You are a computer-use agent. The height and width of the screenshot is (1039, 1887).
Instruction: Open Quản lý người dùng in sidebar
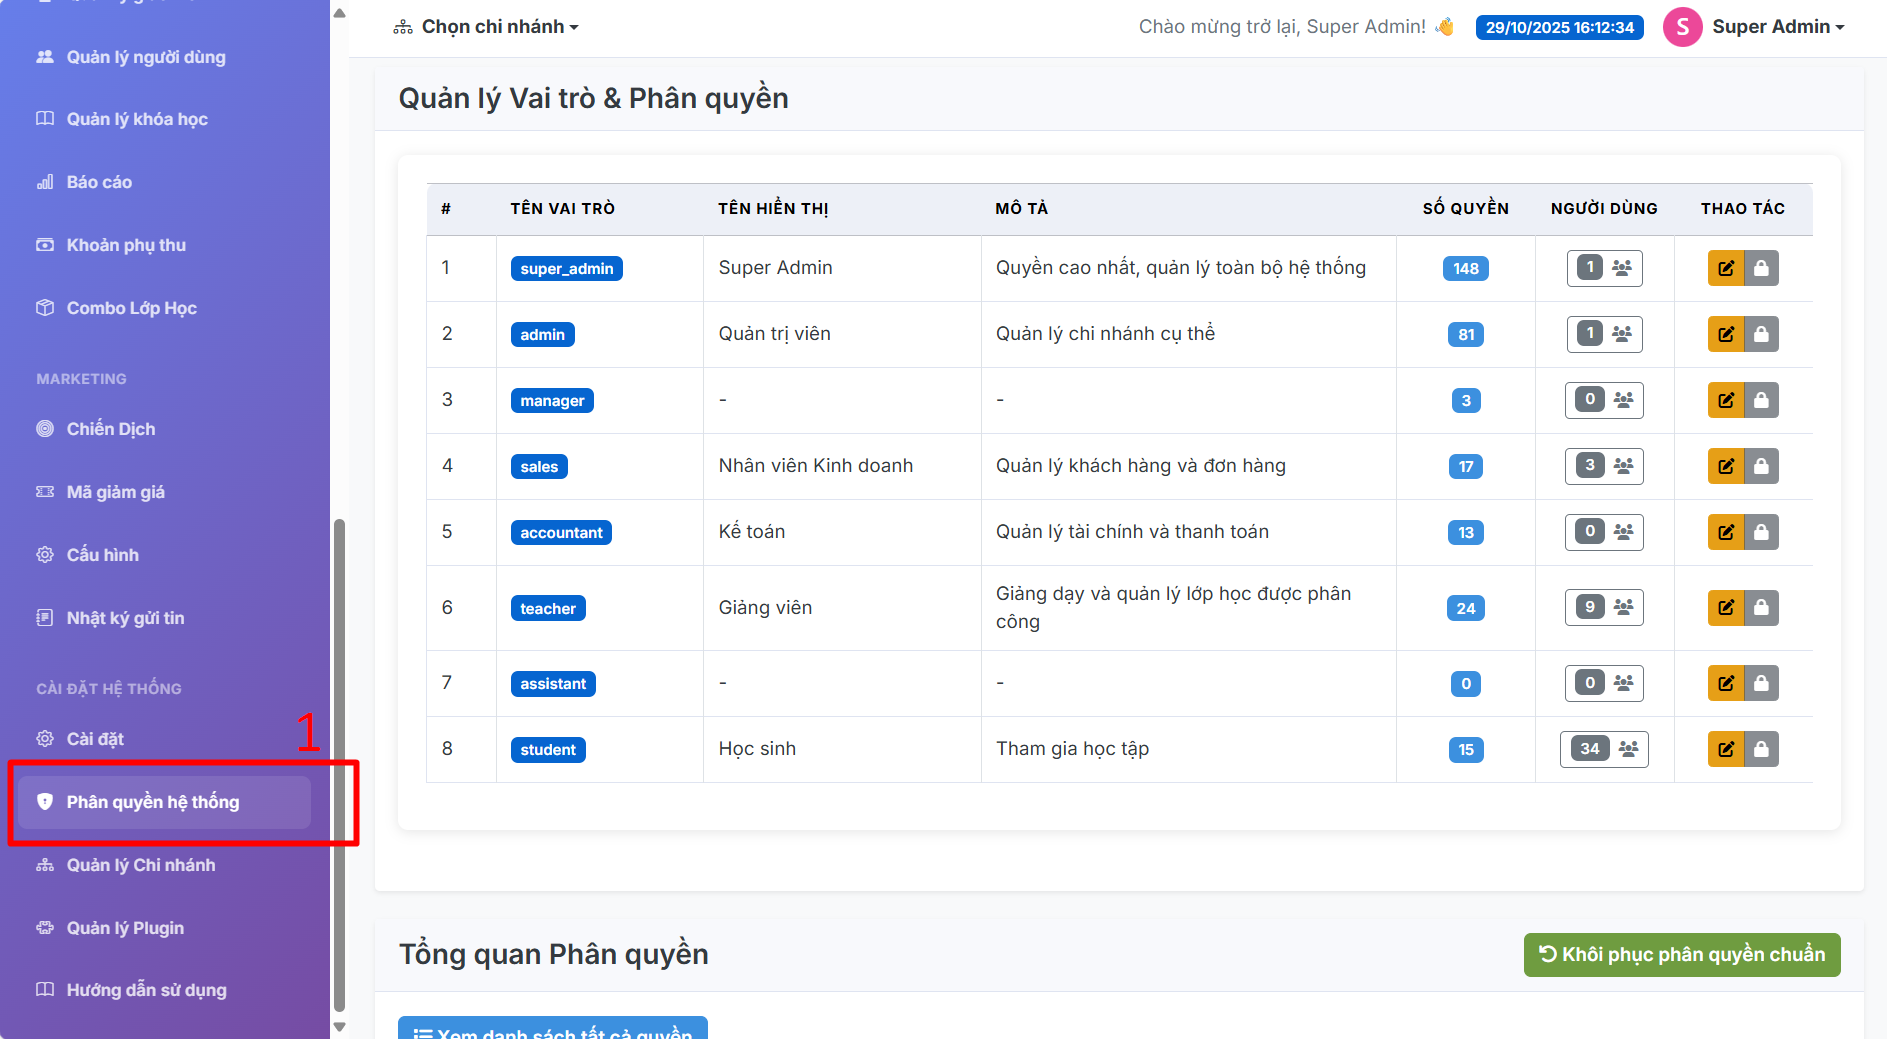146,57
